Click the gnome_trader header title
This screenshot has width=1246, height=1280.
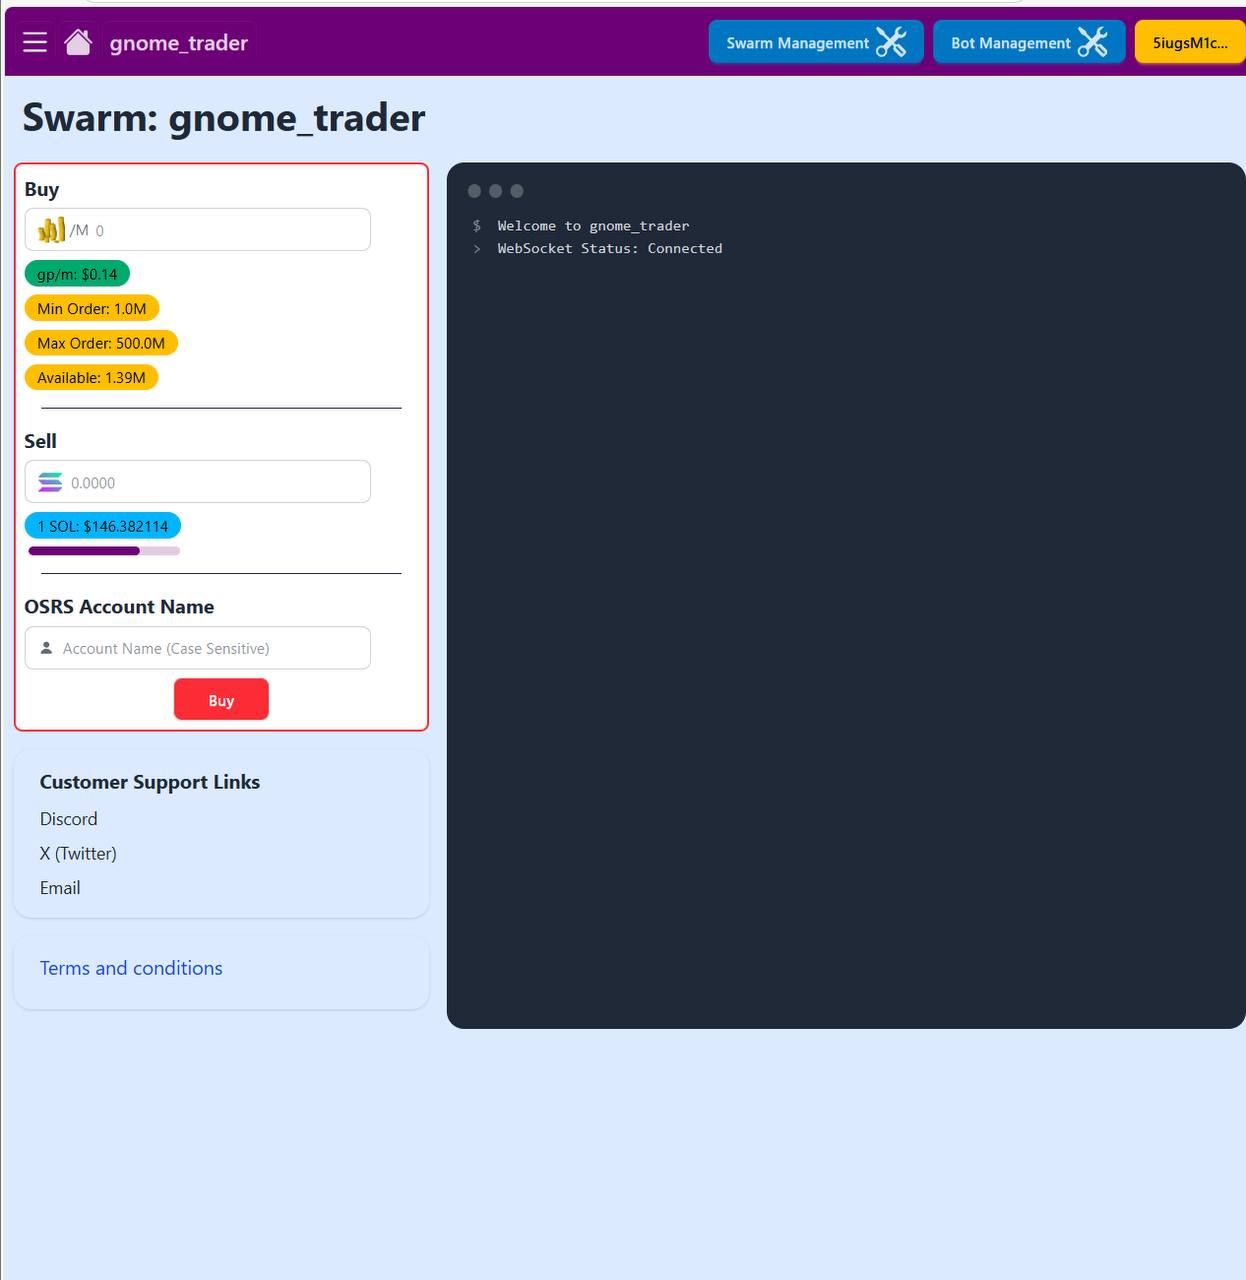179,43
